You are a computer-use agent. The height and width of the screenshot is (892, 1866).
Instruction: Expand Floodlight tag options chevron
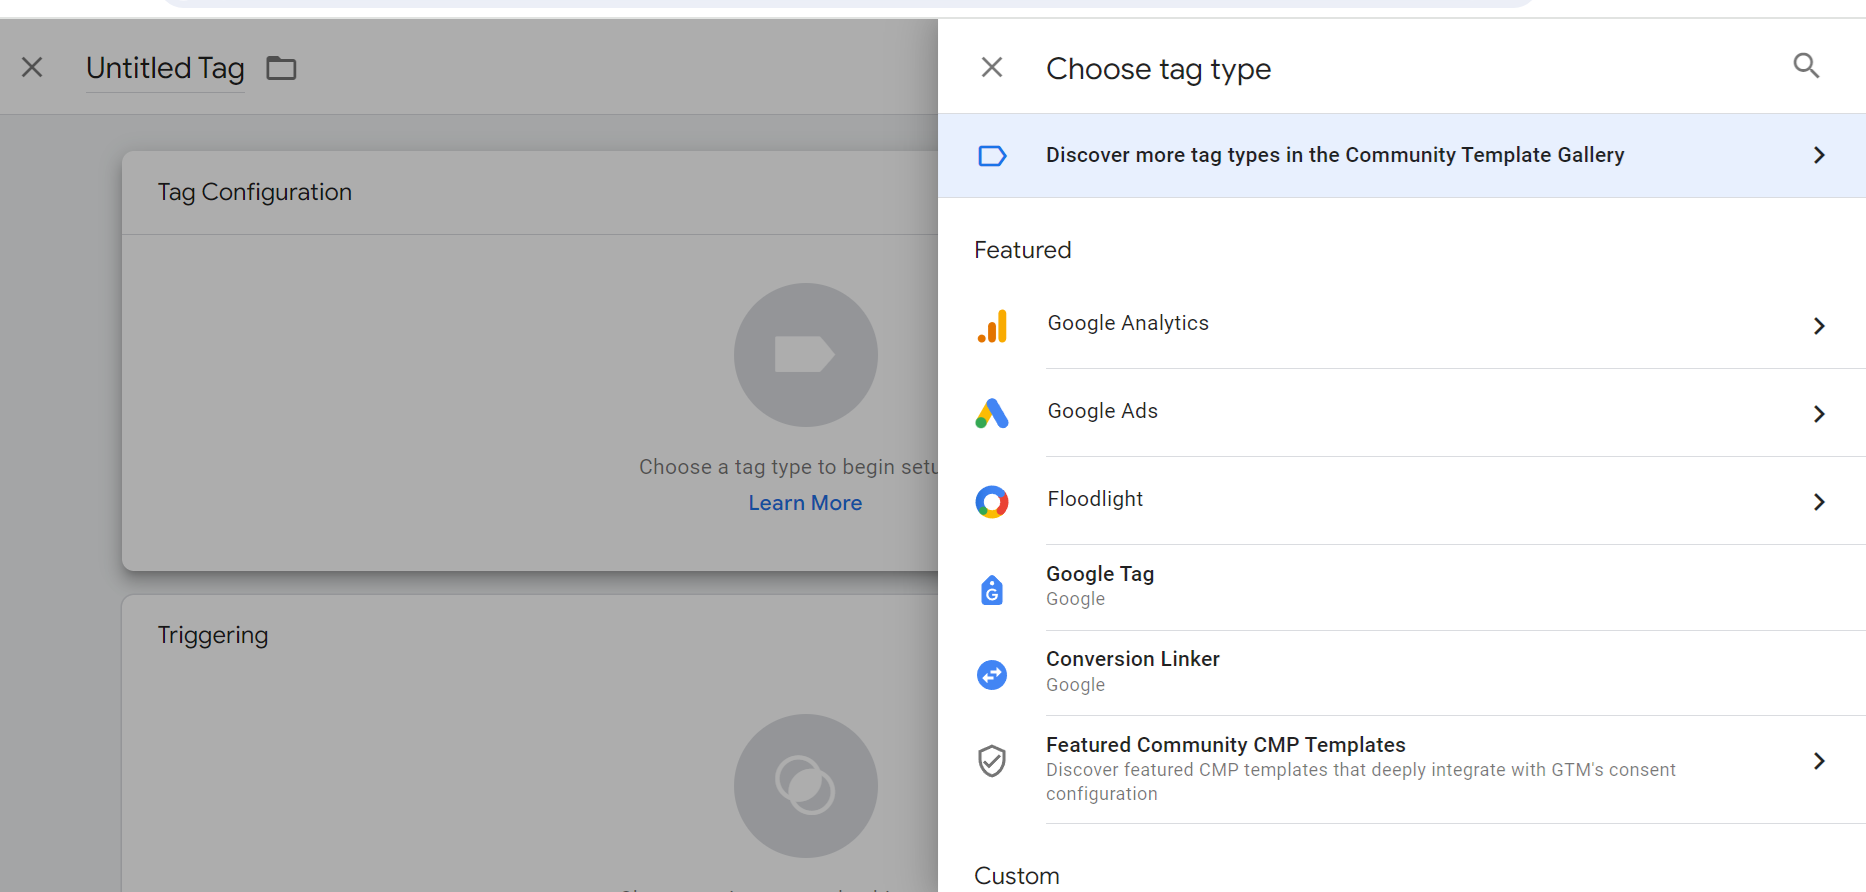1819,502
